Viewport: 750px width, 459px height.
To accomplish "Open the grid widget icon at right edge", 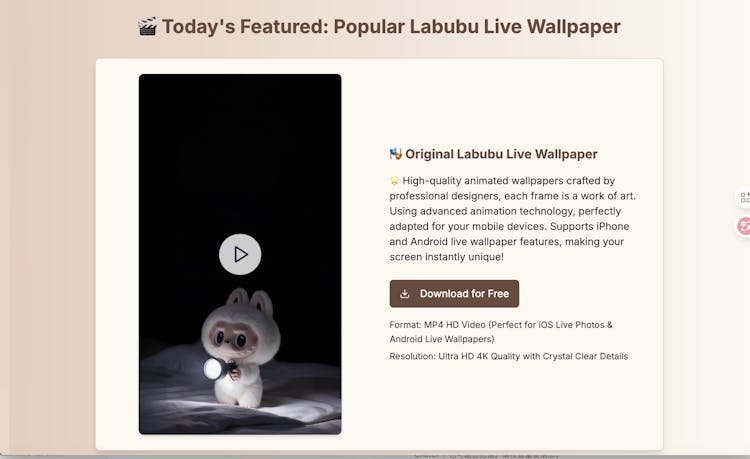I will 744,197.
